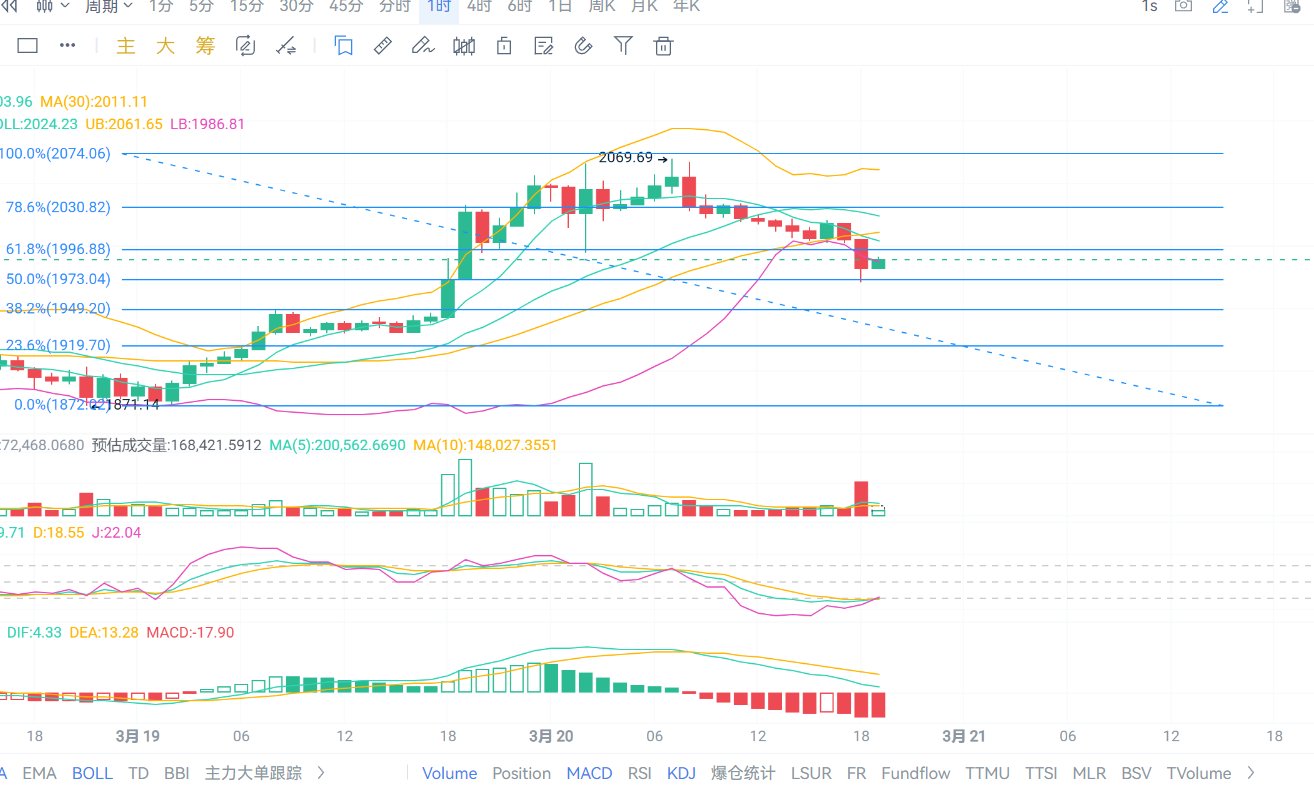Viewport: 1314px width, 790px height.
Task: Click the trash icon to delete drawings
Action: pos(663,46)
